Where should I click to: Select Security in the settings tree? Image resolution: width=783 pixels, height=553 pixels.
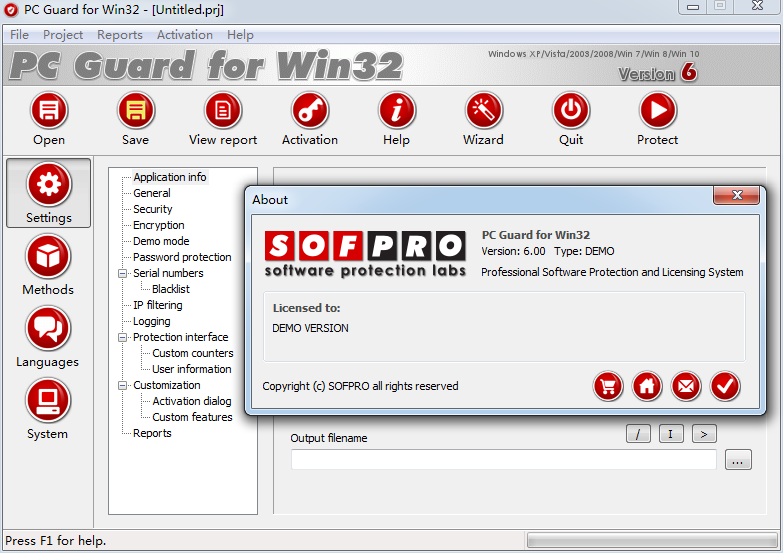coord(153,209)
